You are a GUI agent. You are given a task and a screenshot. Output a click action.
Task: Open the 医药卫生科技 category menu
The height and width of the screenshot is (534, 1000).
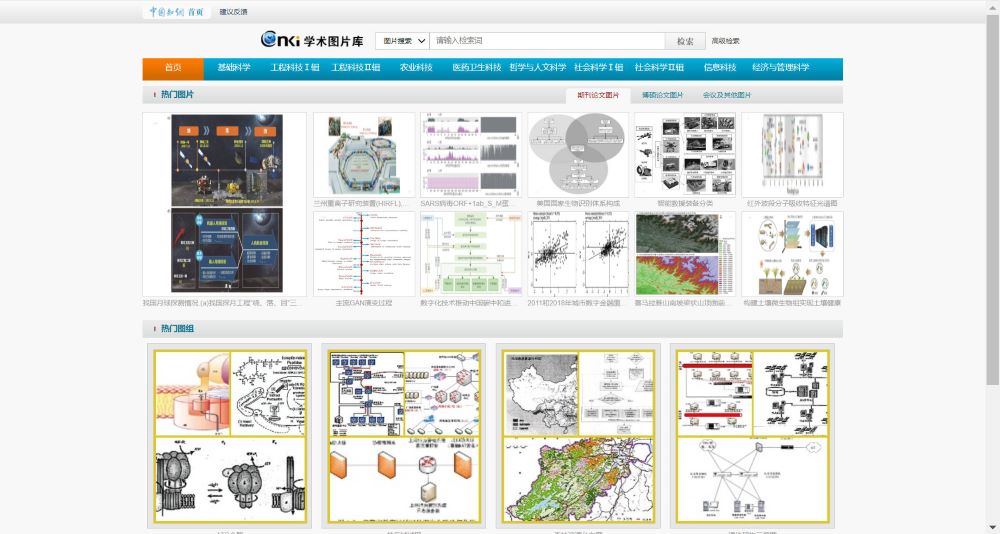coord(476,68)
